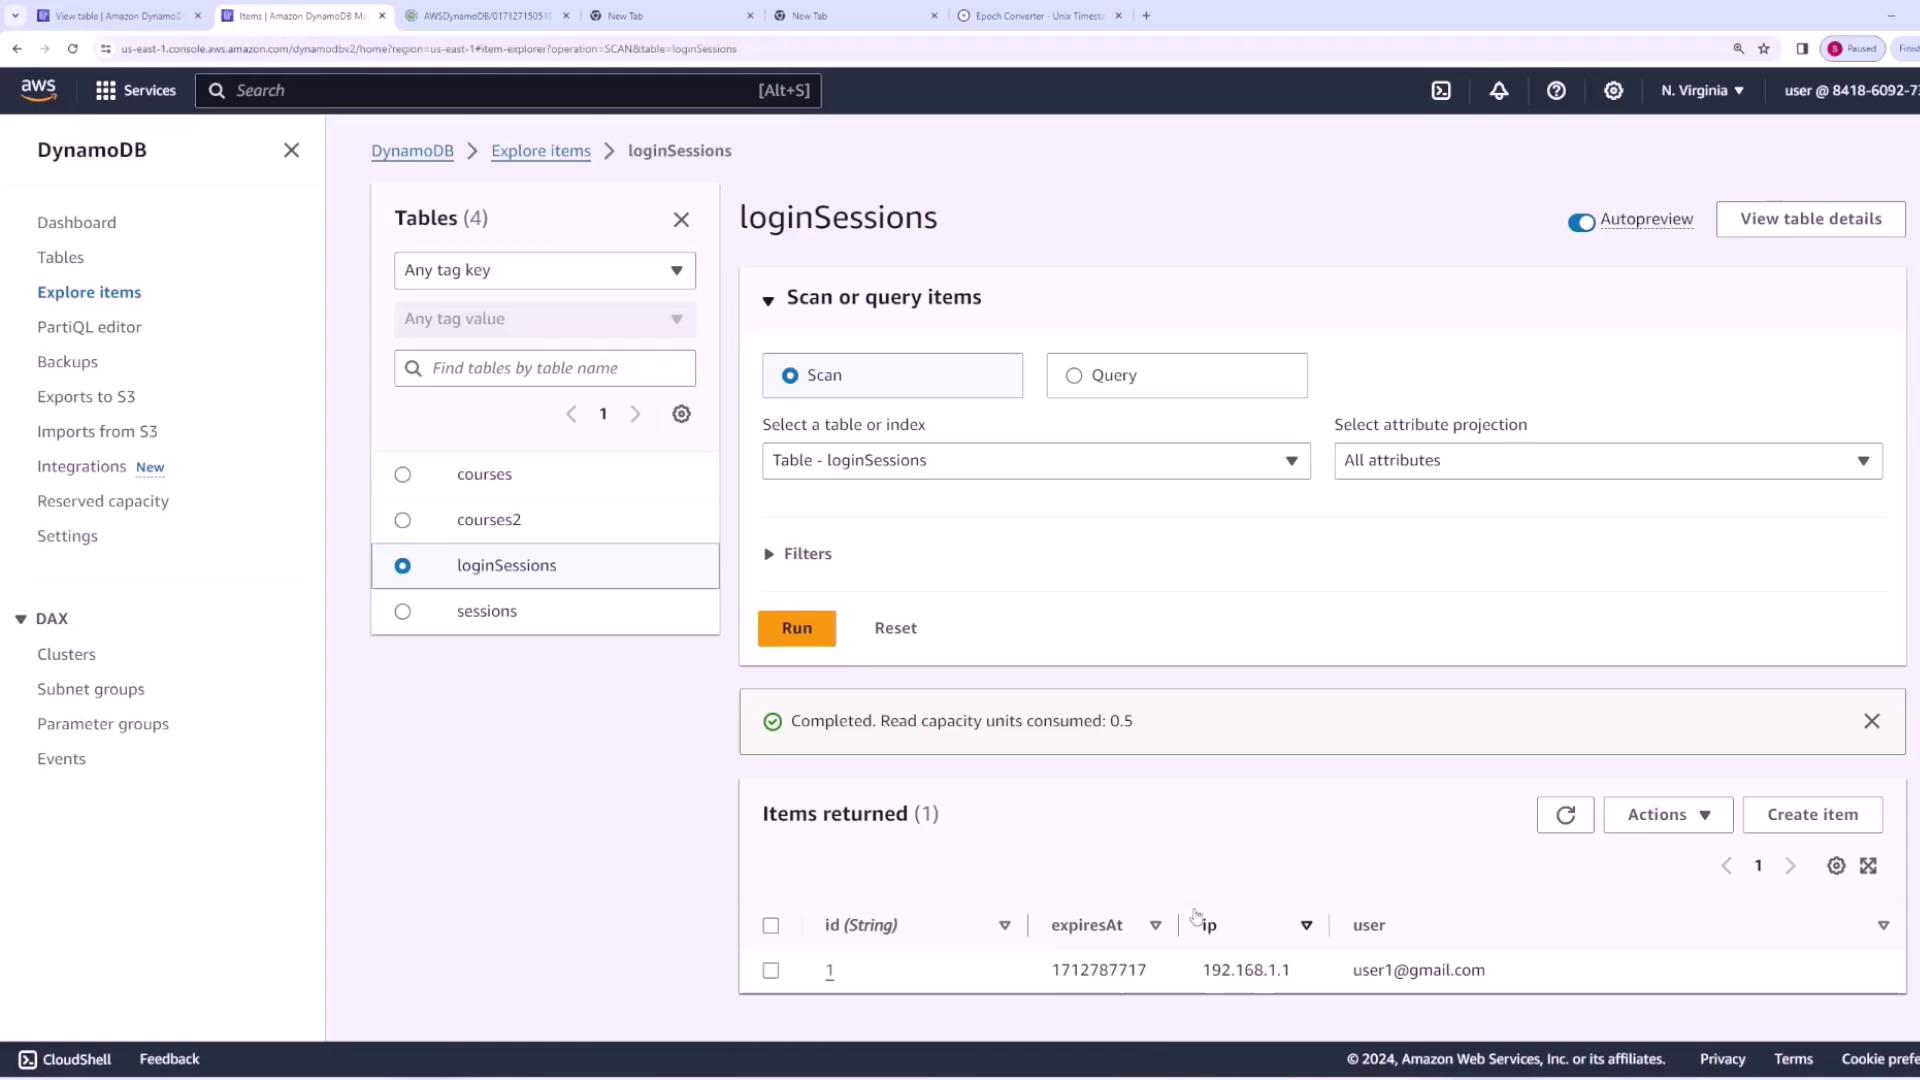The height and width of the screenshot is (1080, 1920).
Task: Open N. Virginia region selector
Action: pos(1702,90)
